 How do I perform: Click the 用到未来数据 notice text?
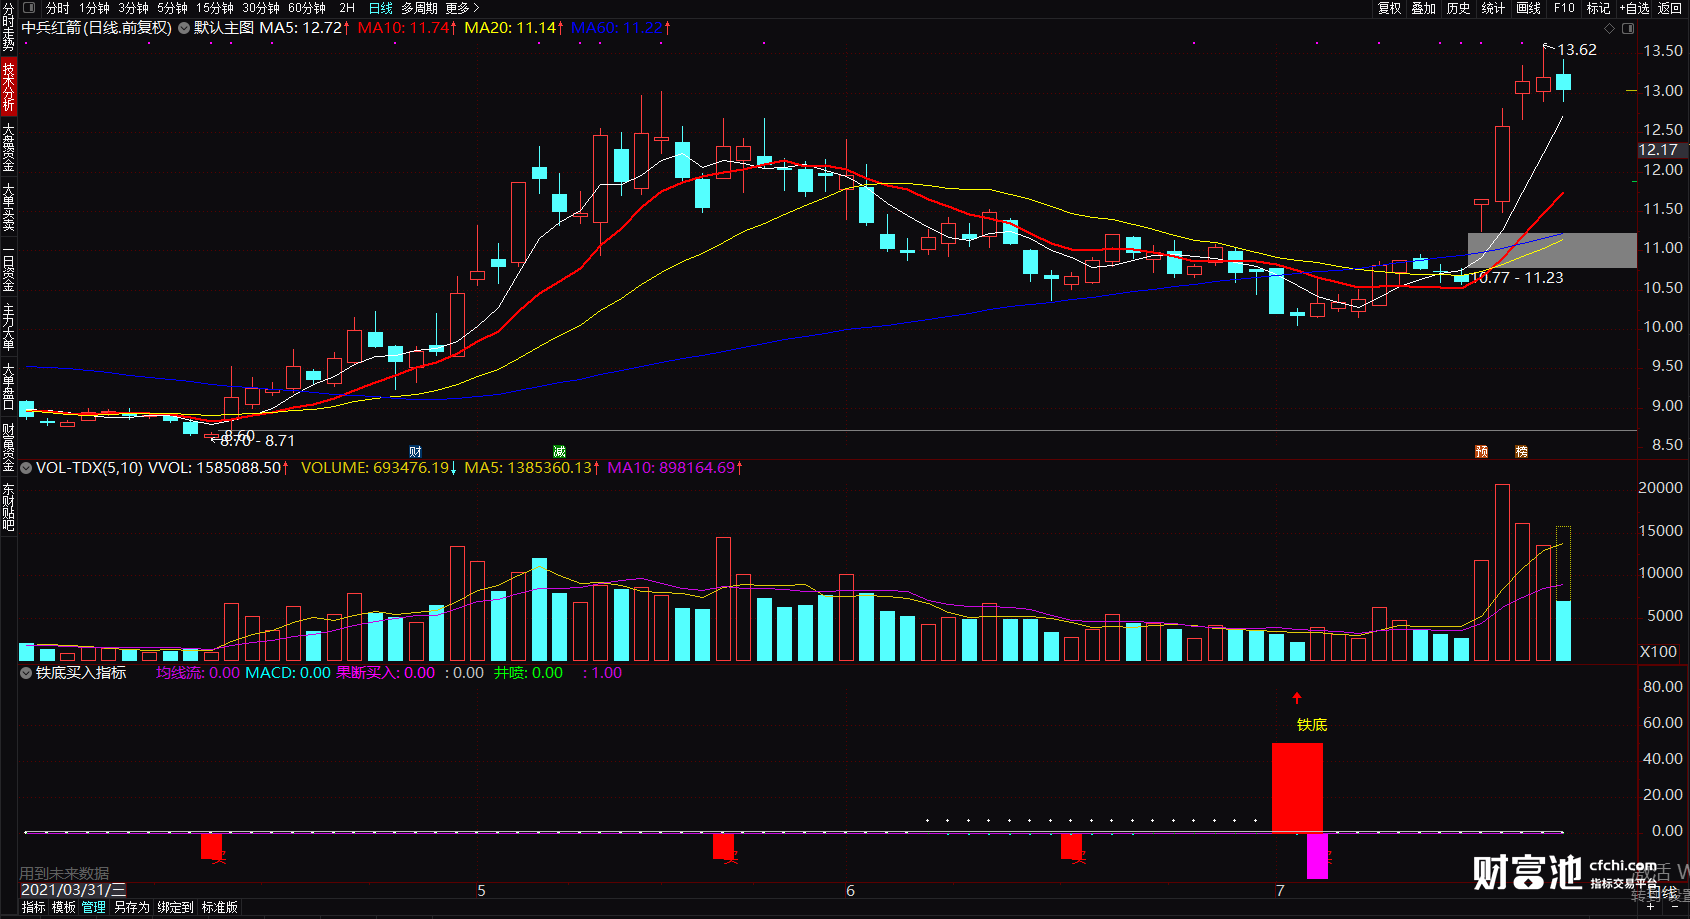64,874
